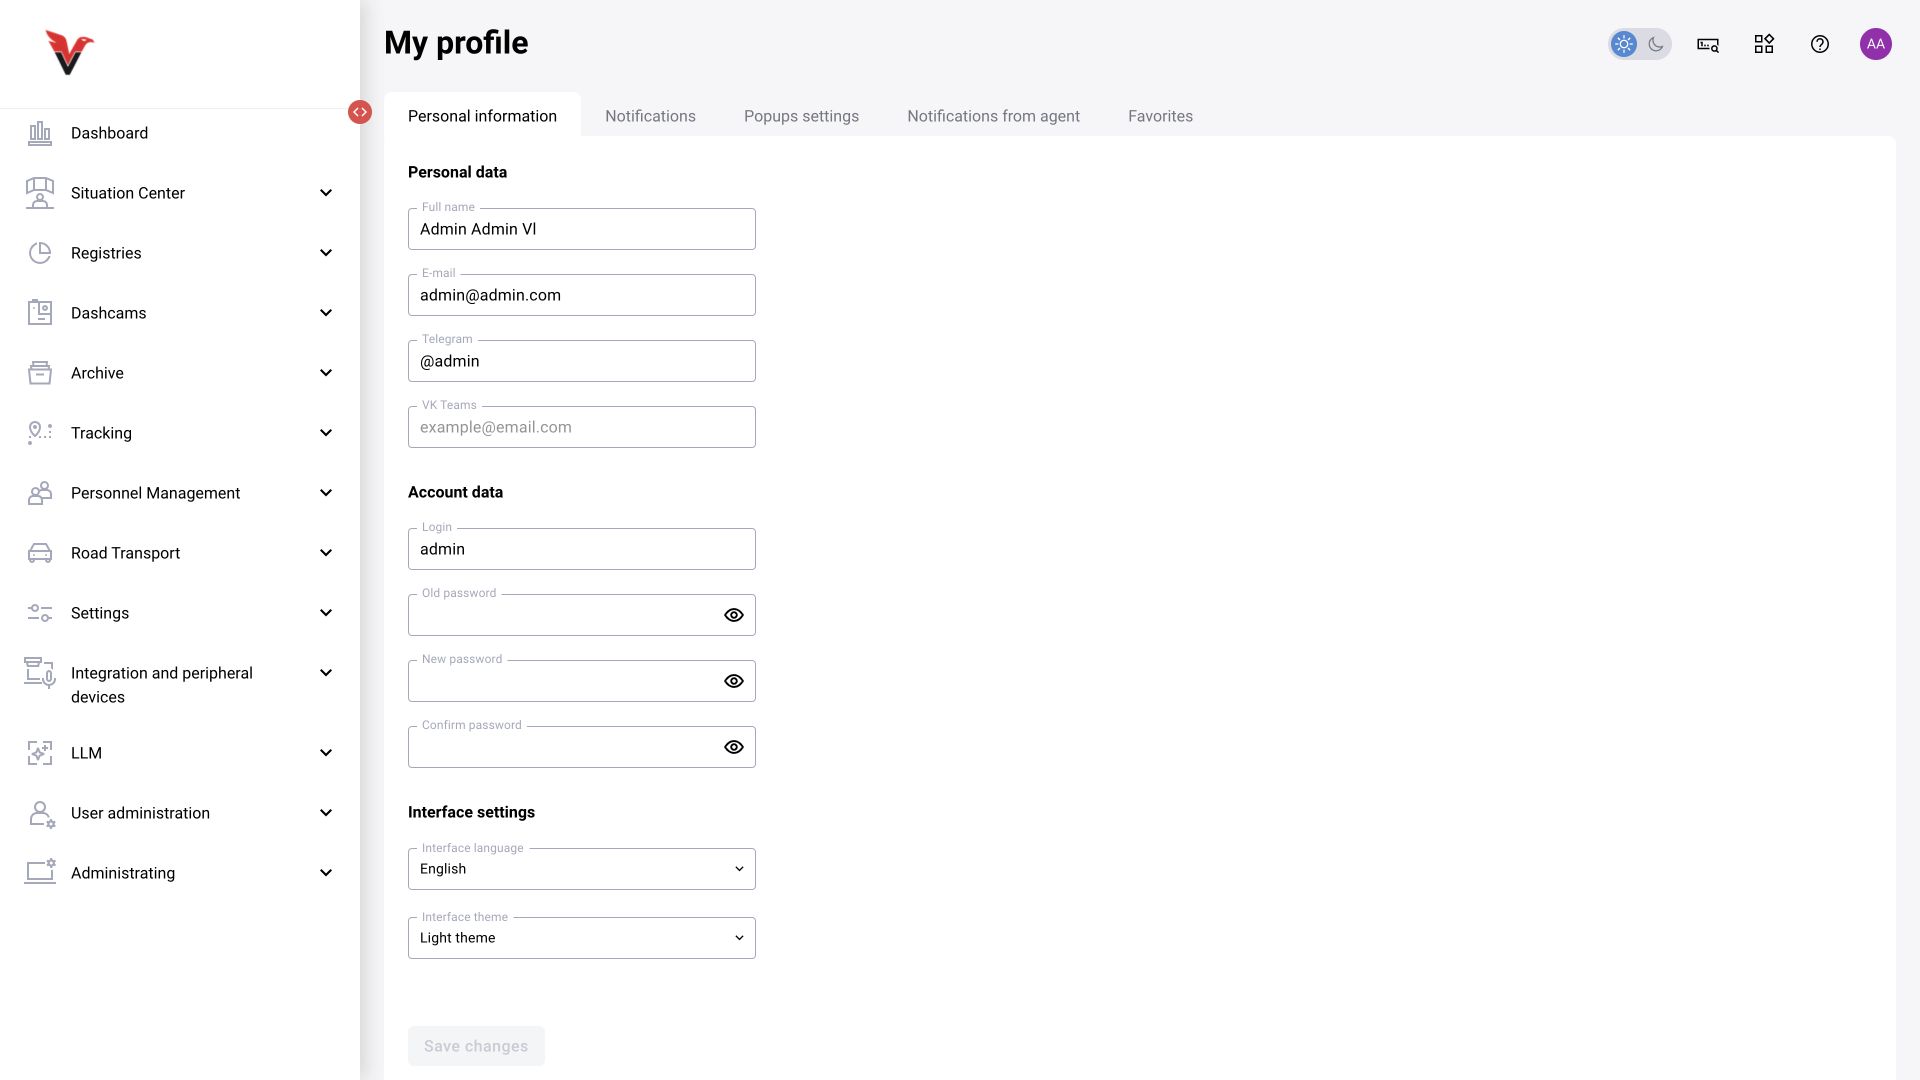This screenshot has height=1080, width=1920.
Task: Click the Dashcams sidebar icon
Action: coord(40,313)
